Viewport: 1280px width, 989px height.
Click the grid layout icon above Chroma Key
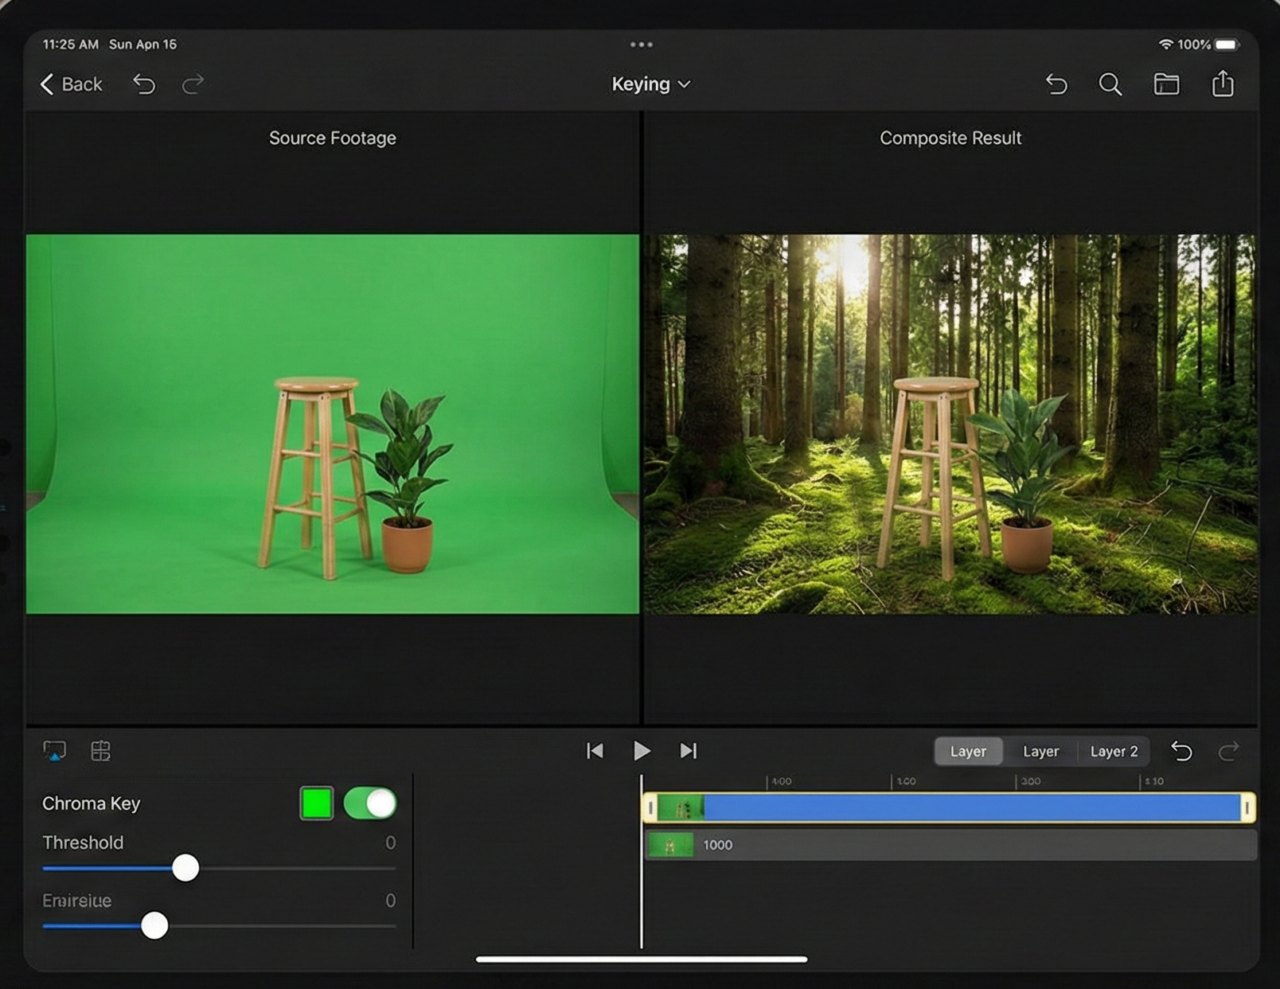(101, 751)
